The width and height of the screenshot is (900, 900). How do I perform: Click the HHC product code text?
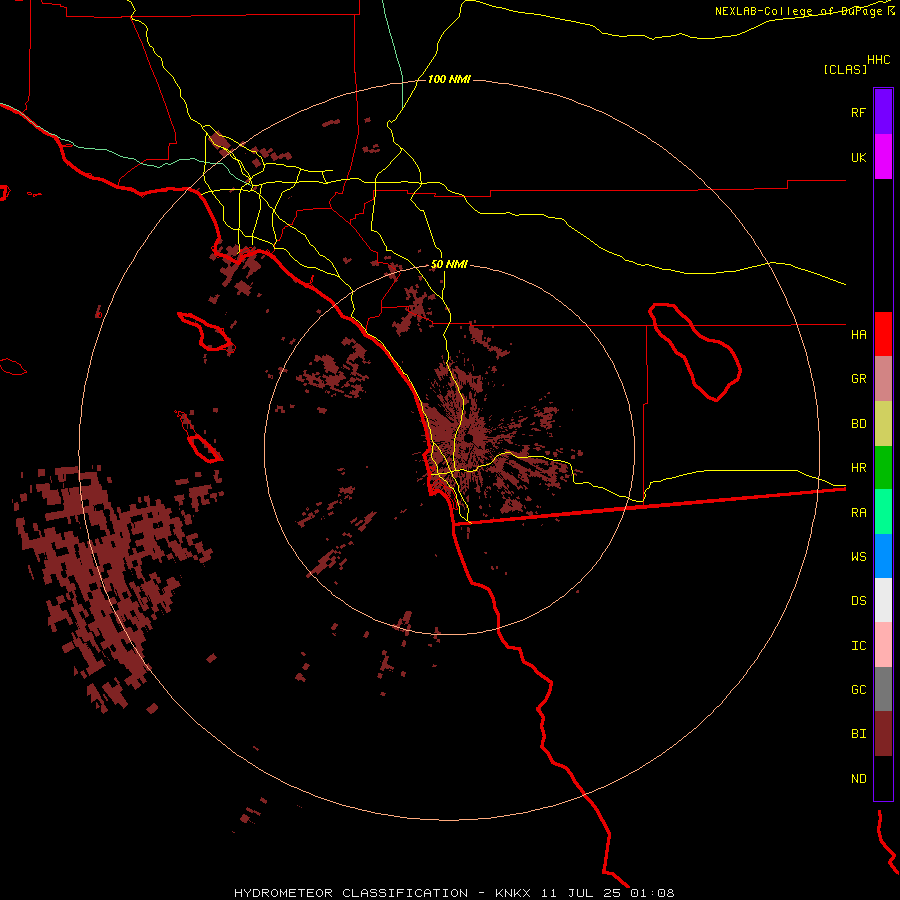(878, 60)
